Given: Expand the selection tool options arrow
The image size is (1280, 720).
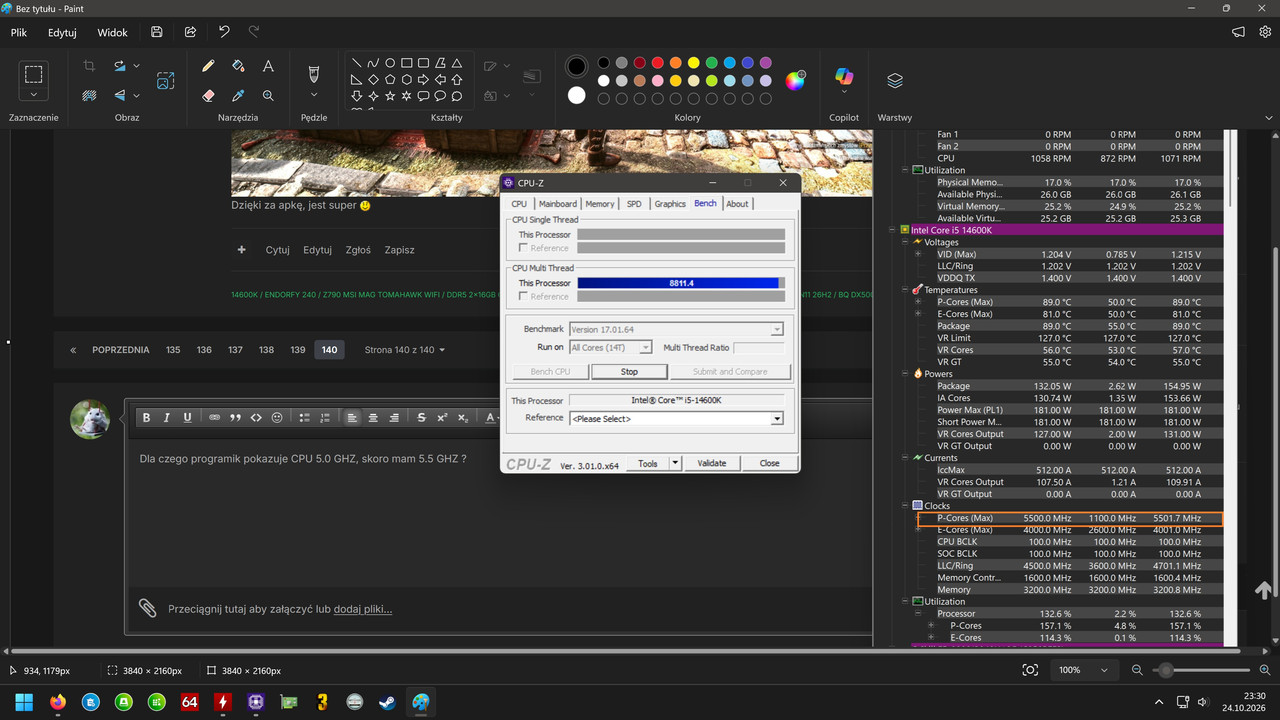Looking at the screenshot, I should (x=34, y=95).
